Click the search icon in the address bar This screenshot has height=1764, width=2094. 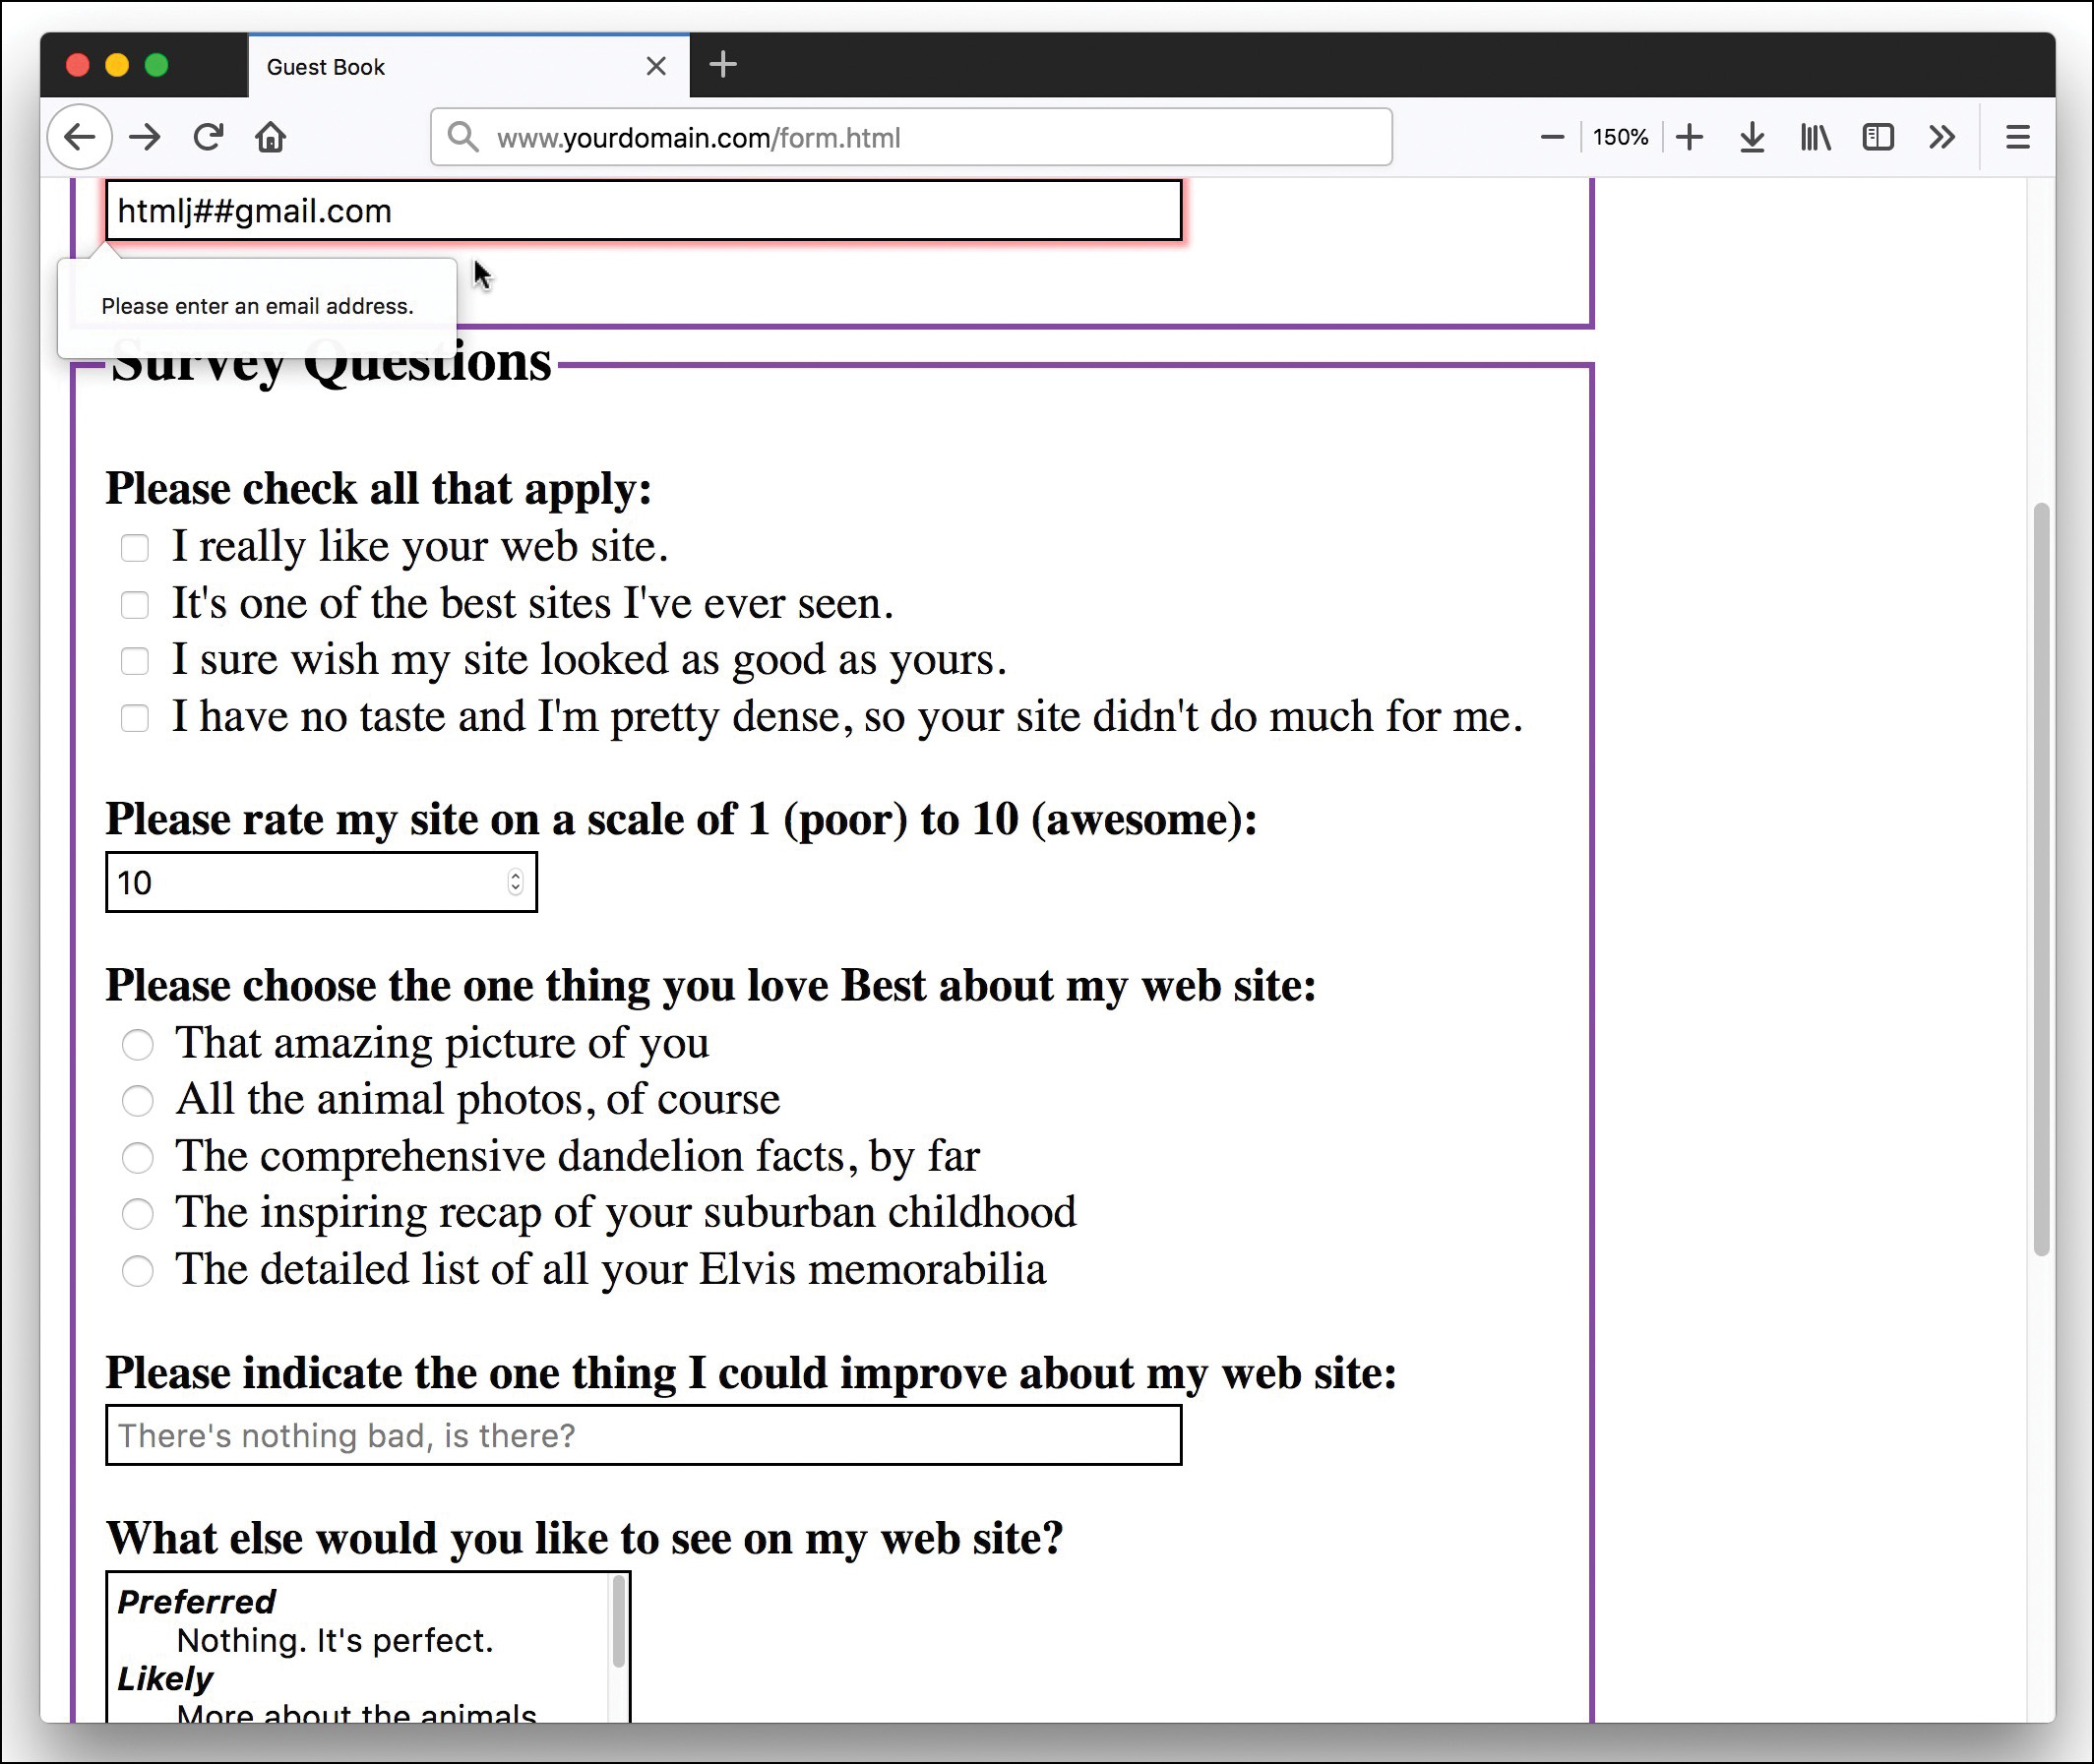point(463,137)
